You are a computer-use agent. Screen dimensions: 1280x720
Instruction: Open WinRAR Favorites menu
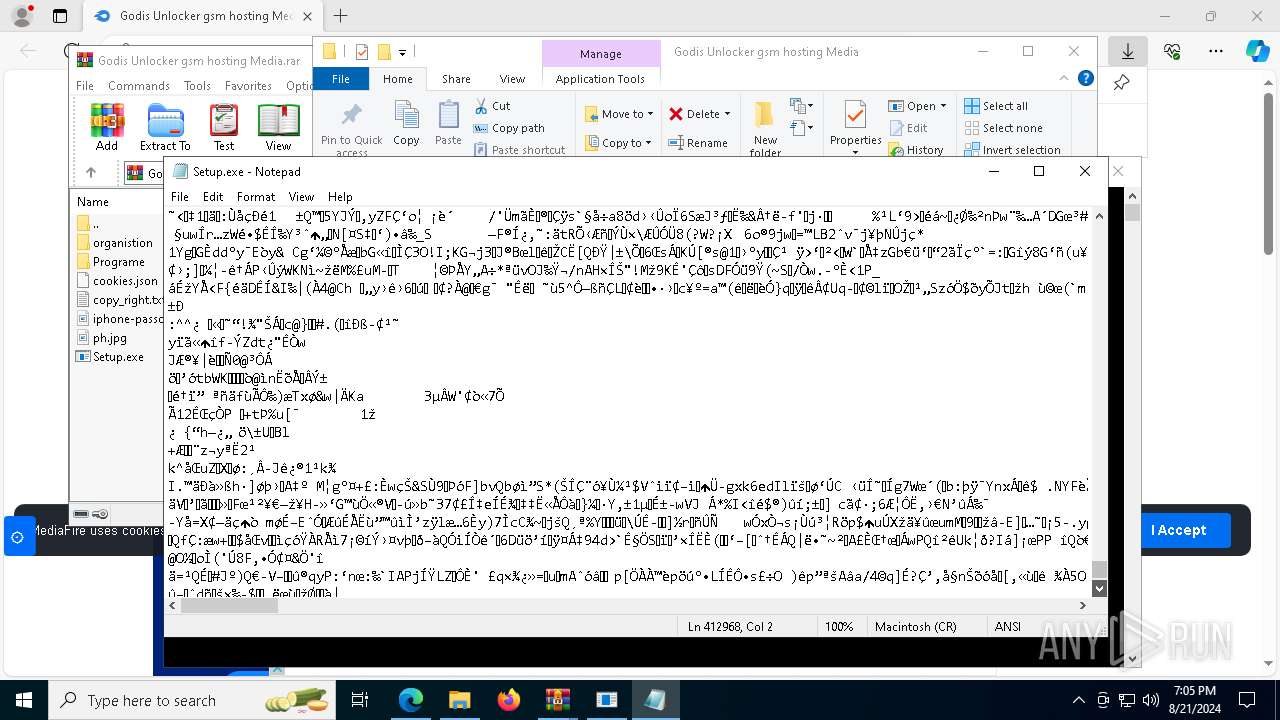[248, 86]
